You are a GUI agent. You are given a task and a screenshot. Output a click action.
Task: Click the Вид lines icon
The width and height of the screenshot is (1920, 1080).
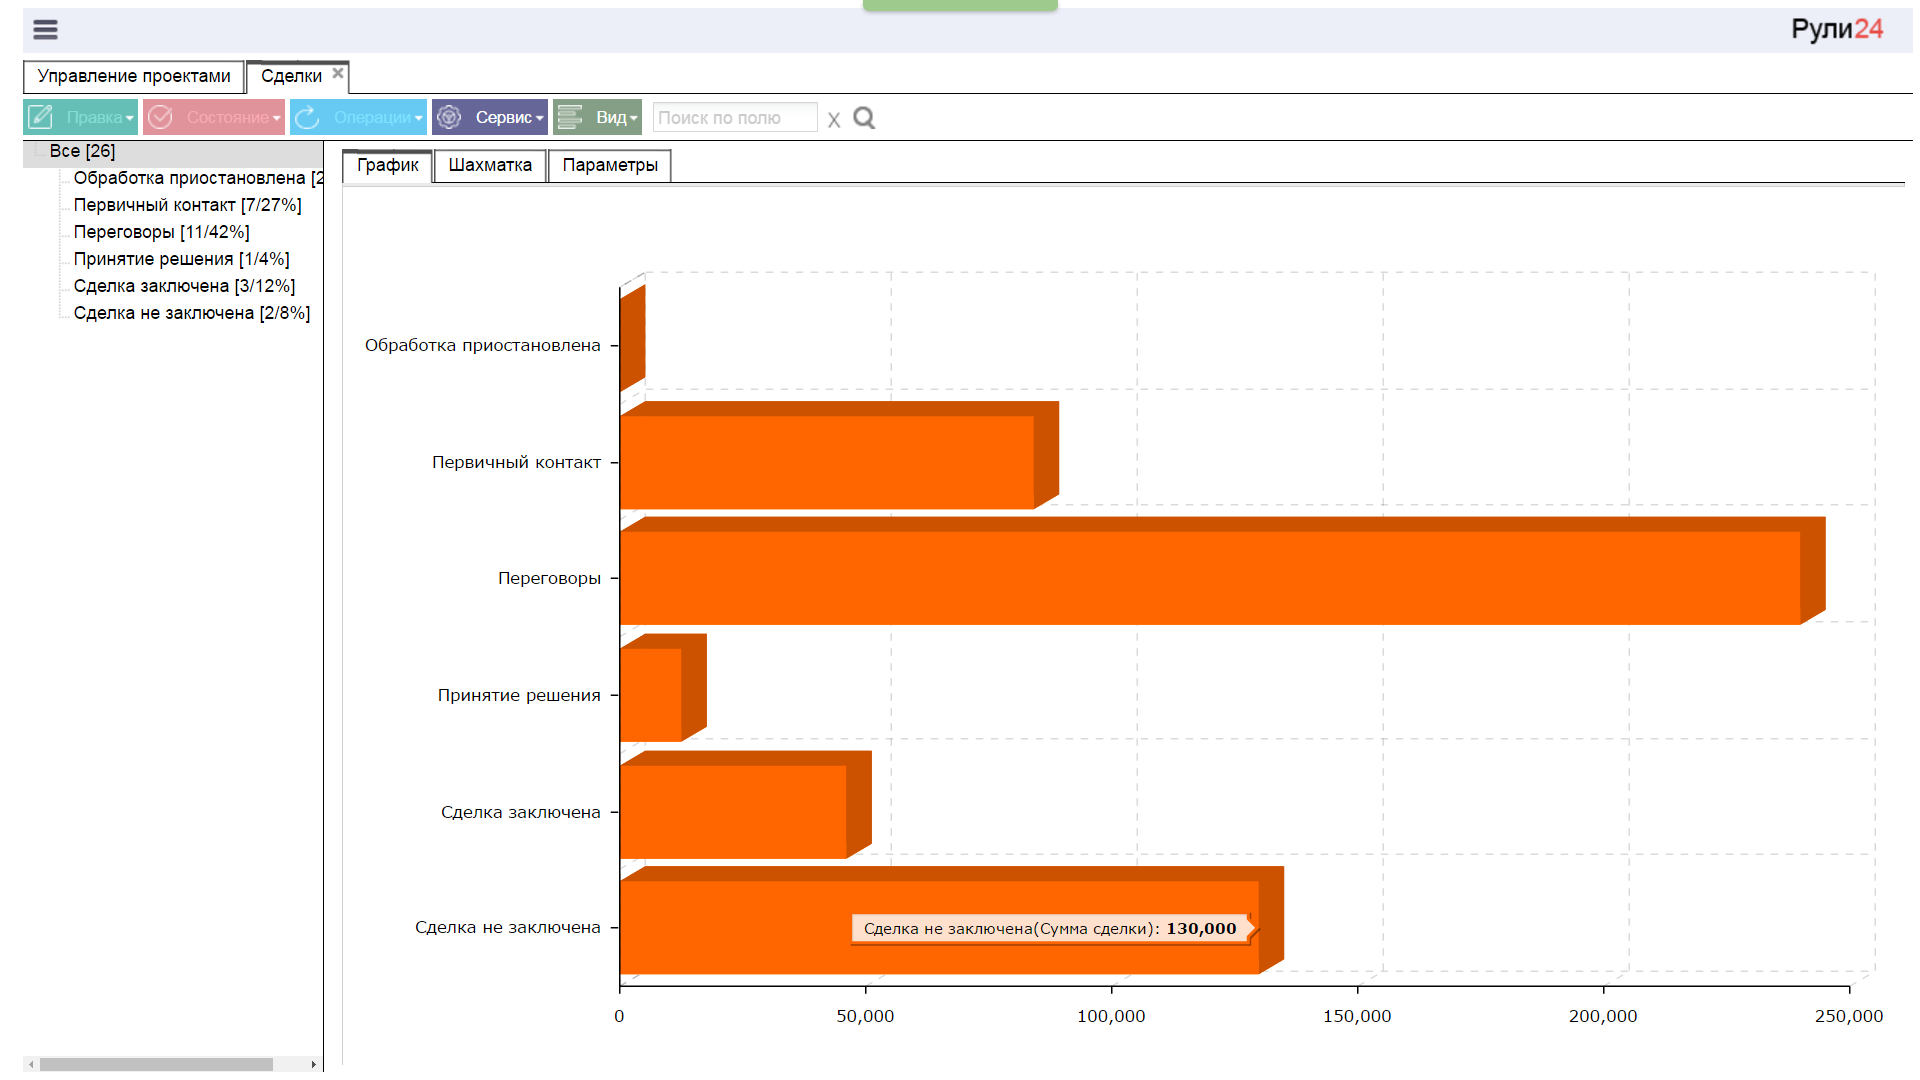(x=570, y=117)
